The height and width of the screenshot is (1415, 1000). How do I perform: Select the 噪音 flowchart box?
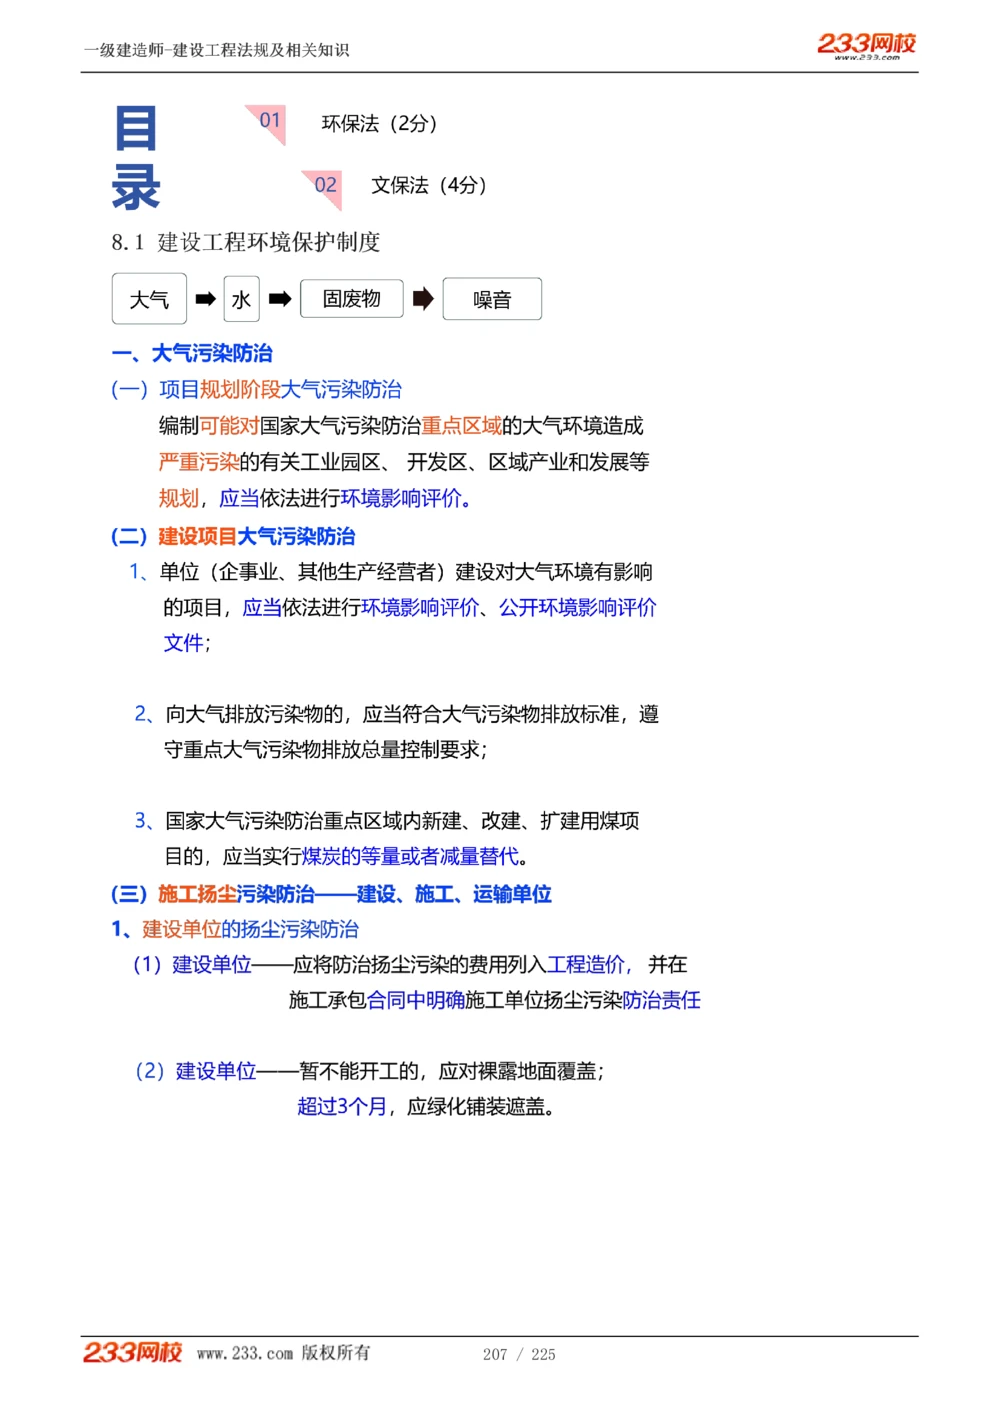pos(491,298)
